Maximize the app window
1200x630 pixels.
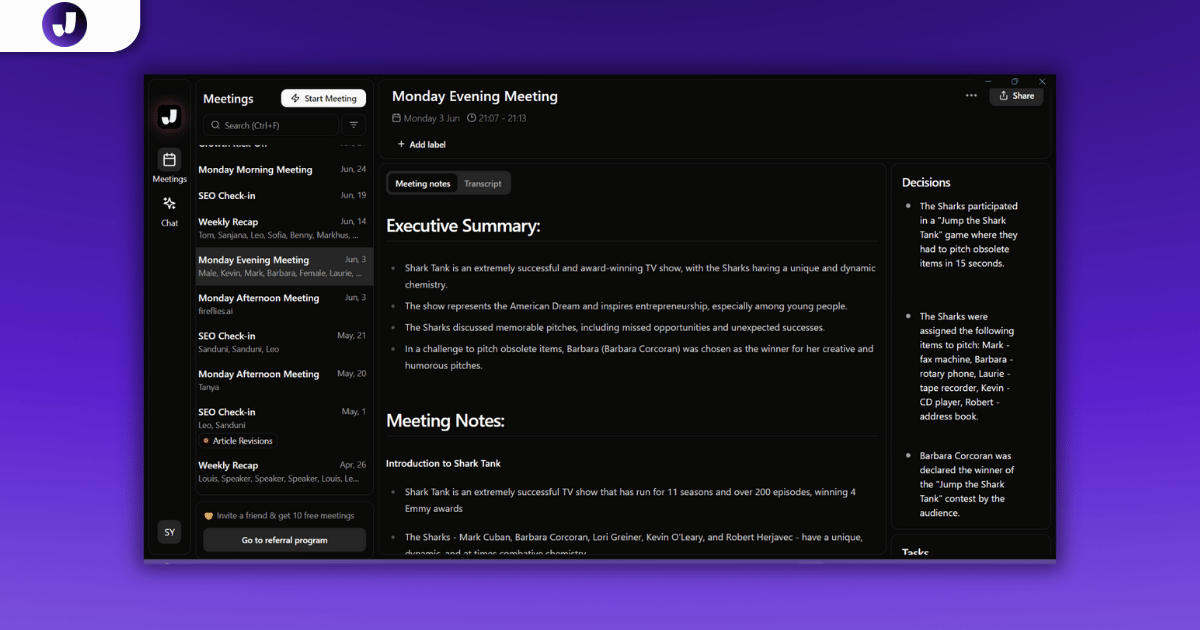pos(1015,81)
